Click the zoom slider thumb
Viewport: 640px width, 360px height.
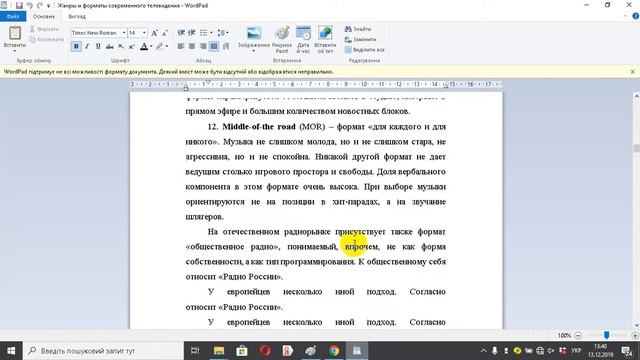tap(607, 335)
